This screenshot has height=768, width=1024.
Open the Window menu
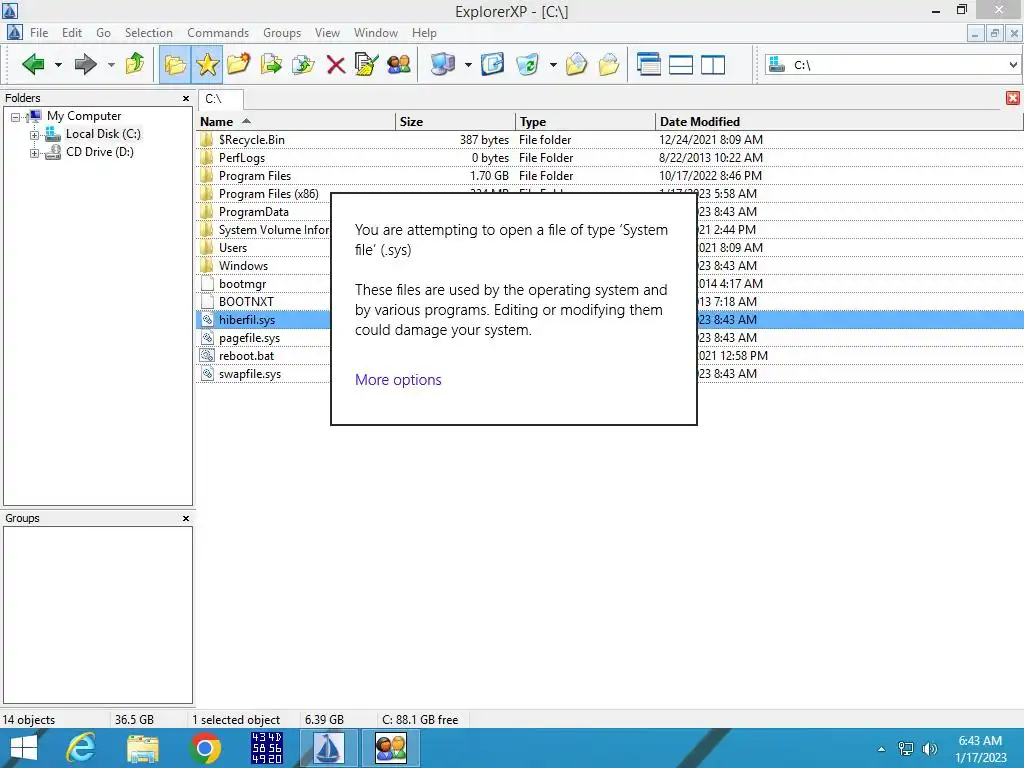[x=376, y=33]
